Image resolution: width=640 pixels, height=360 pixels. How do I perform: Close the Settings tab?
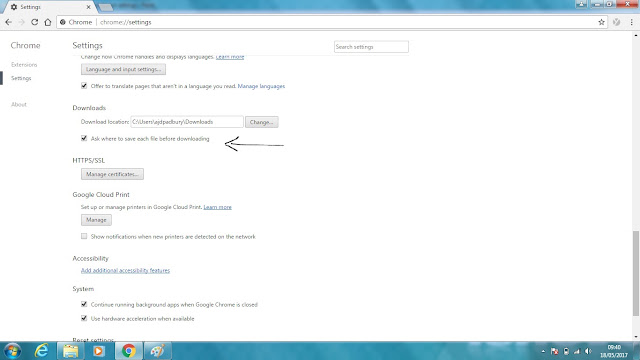89,7
